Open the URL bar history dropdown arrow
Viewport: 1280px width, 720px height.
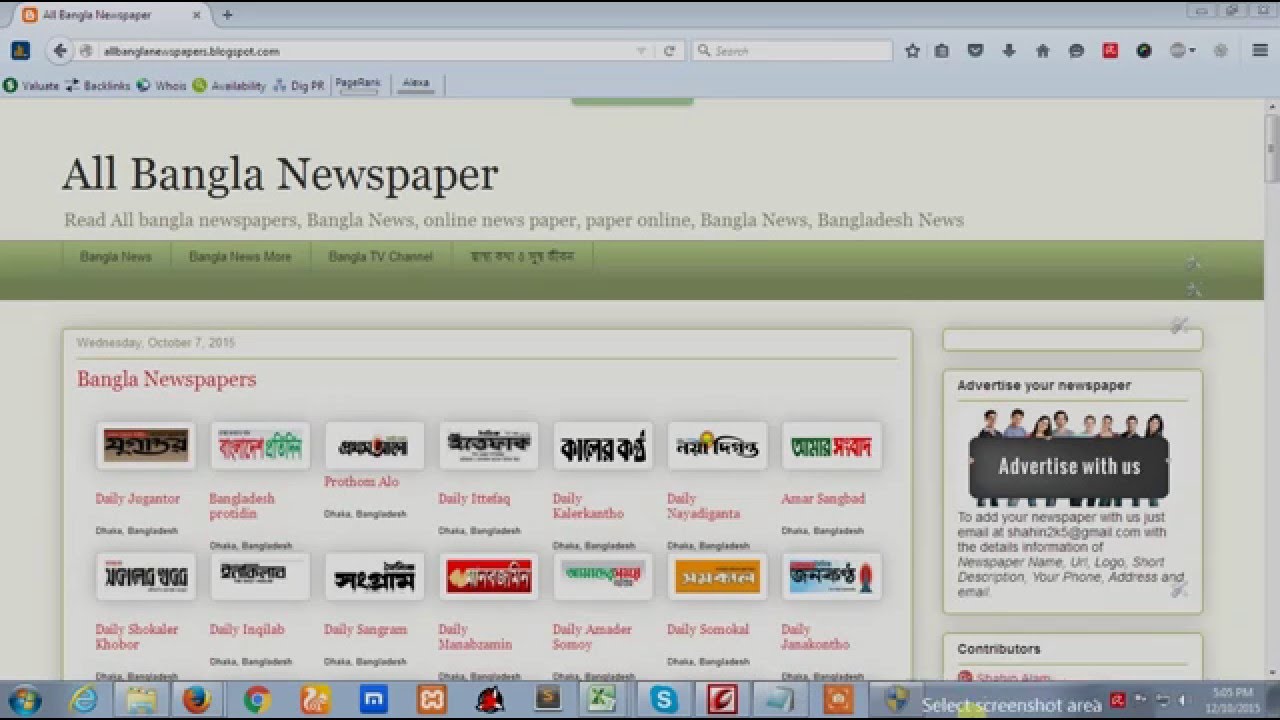point(641,51)
